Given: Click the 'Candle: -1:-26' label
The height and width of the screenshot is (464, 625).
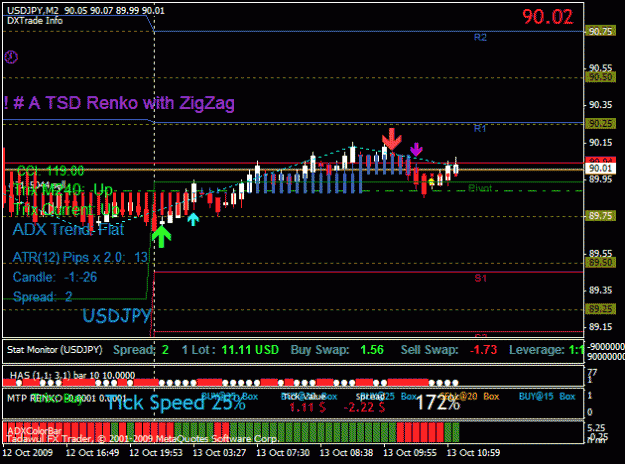Looking at the screenshot, I should point(55,277).
